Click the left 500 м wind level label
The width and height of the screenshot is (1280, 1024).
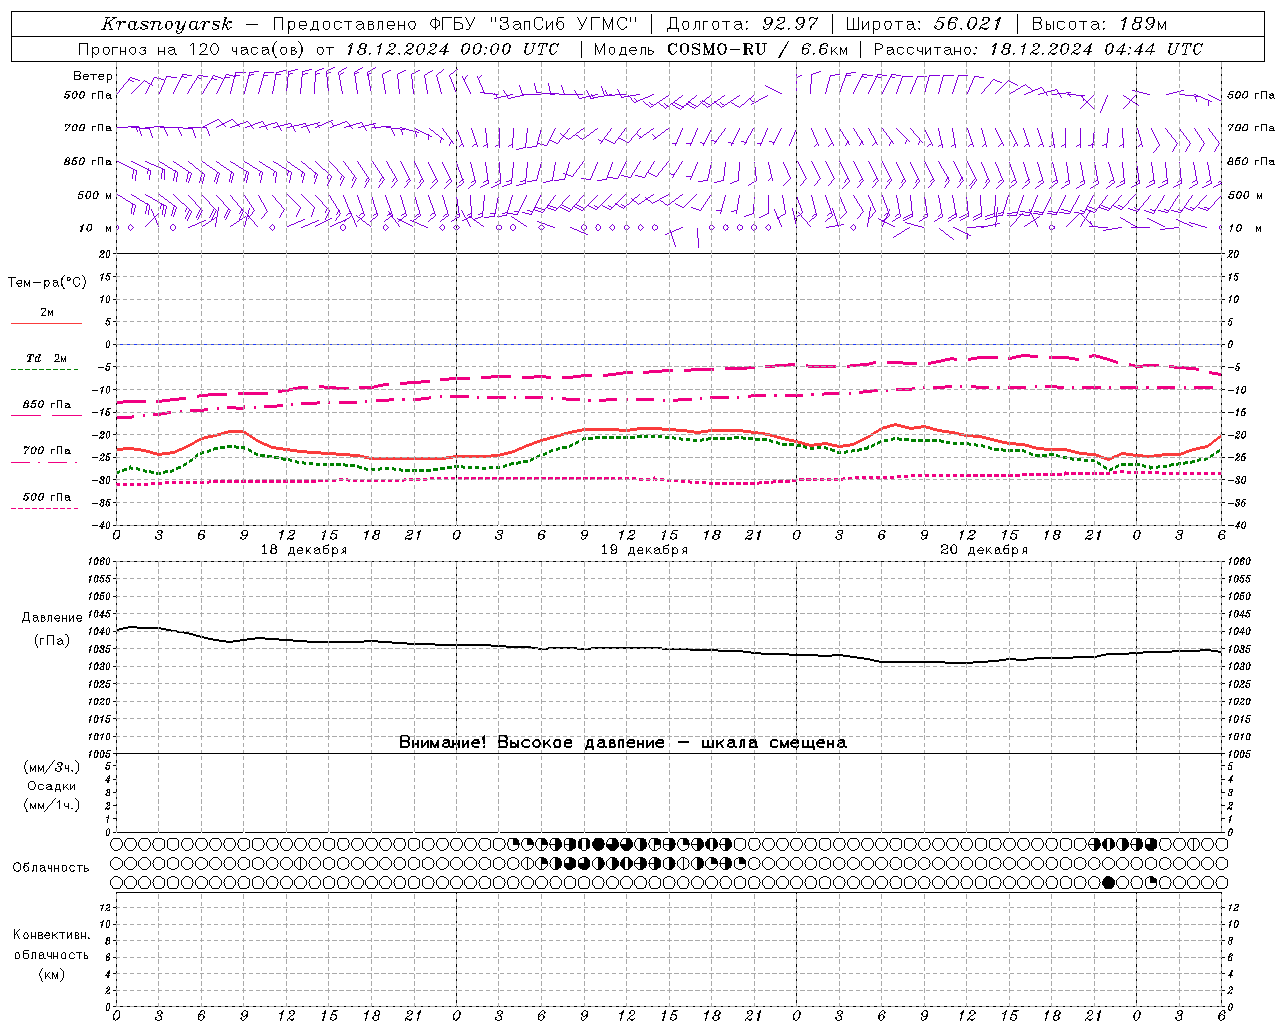95,195
